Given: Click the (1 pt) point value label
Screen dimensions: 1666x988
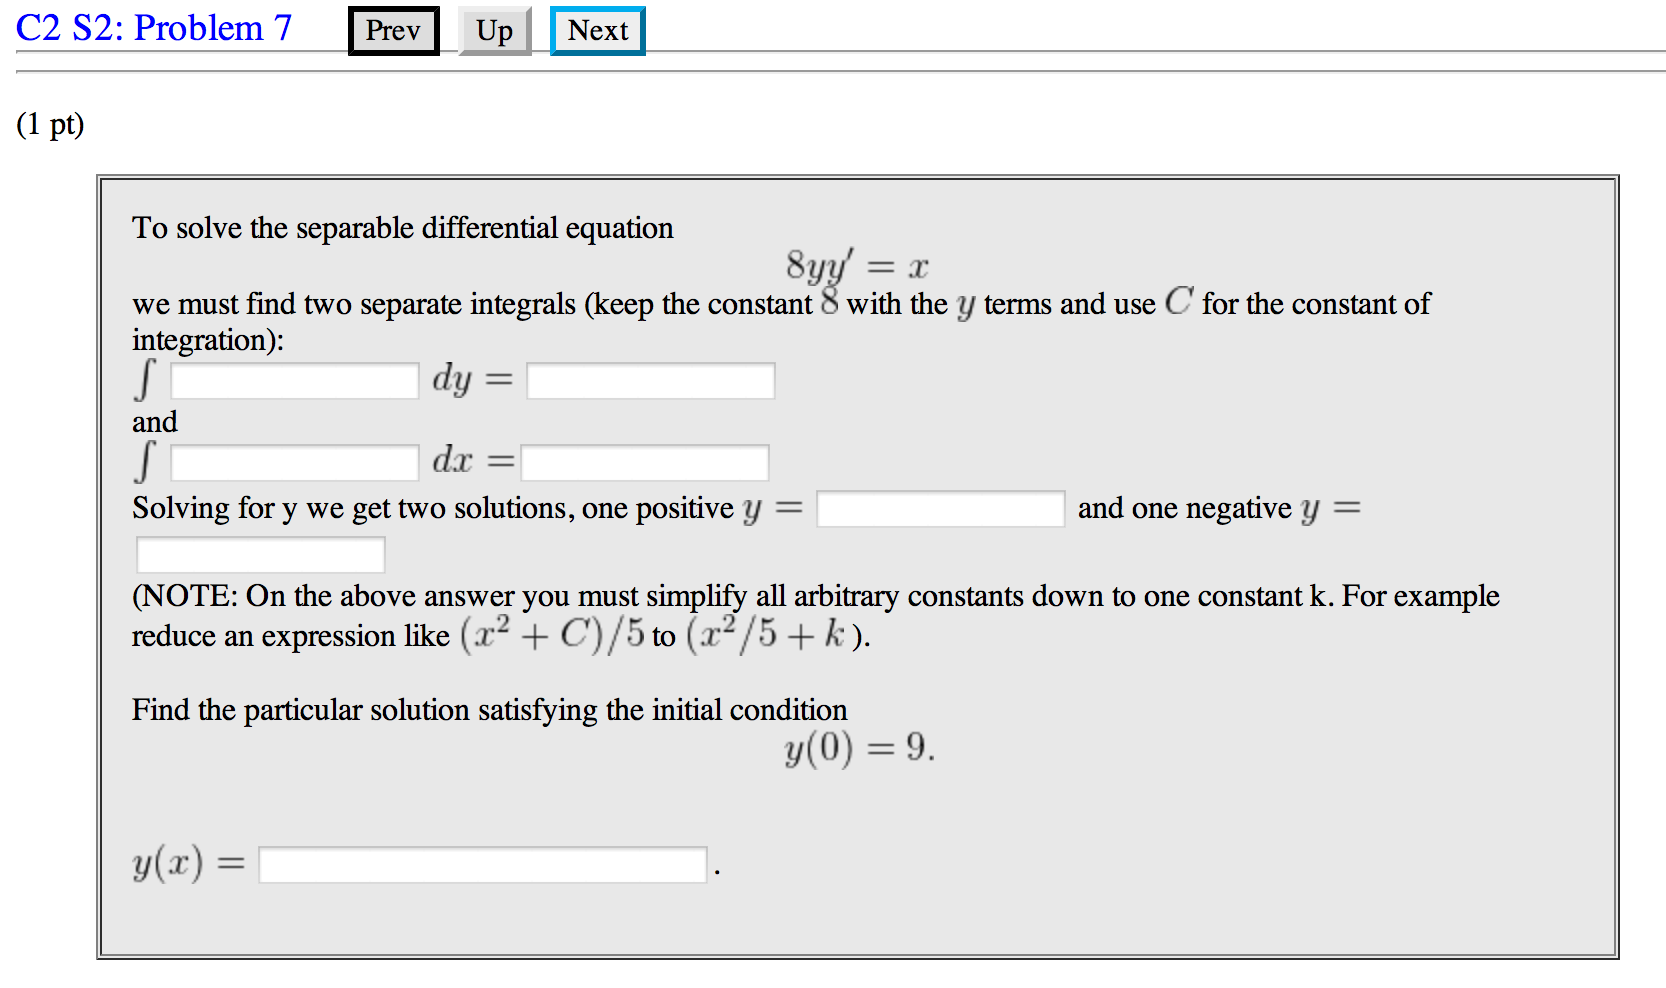Looking at the screenshot, I should click(x=50, y=124).
